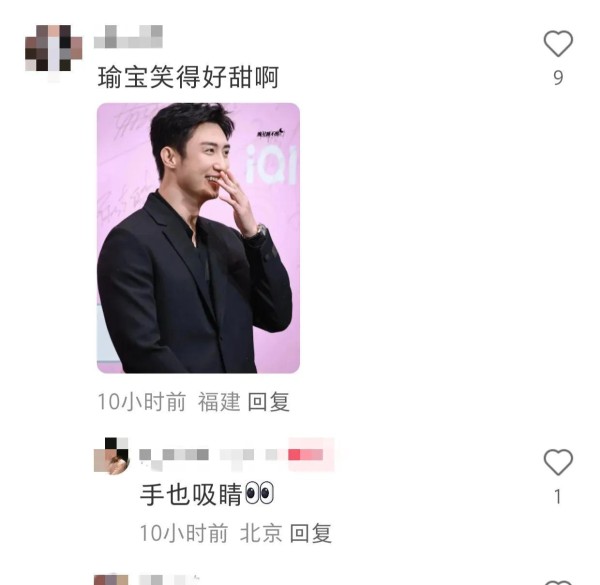Image resolution: width=600 pixels, height=585 pixels.
Task: Open the attached photo of the man in the black suit
Action: (198, 238)
